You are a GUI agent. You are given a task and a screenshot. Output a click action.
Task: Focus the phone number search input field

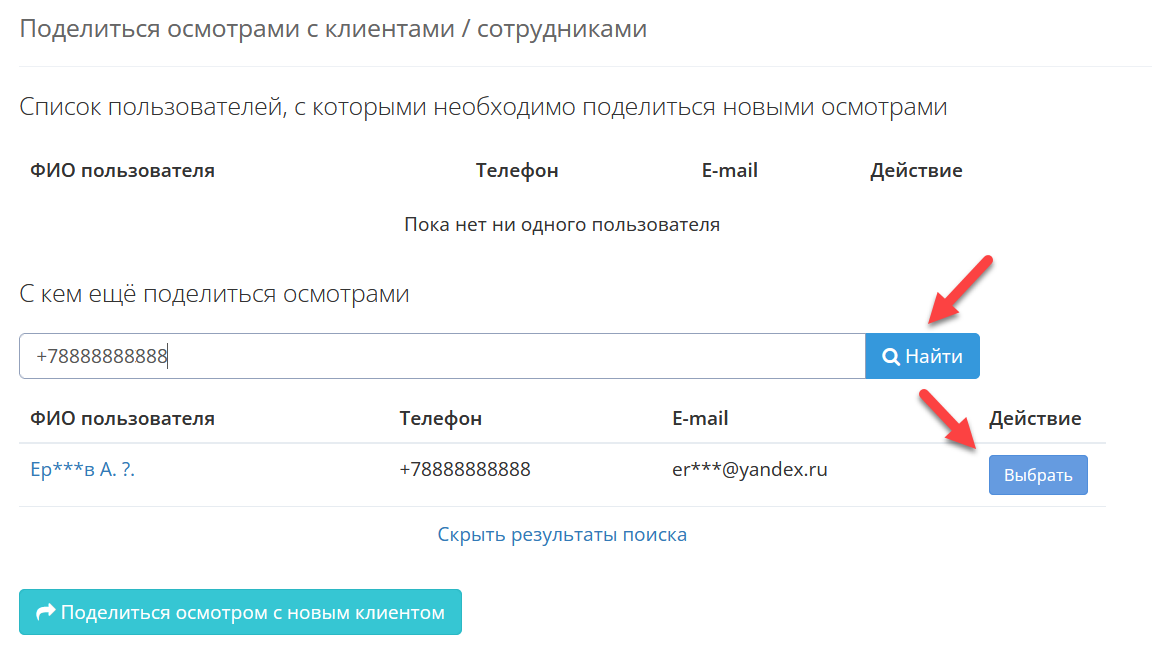pos(441,356)
